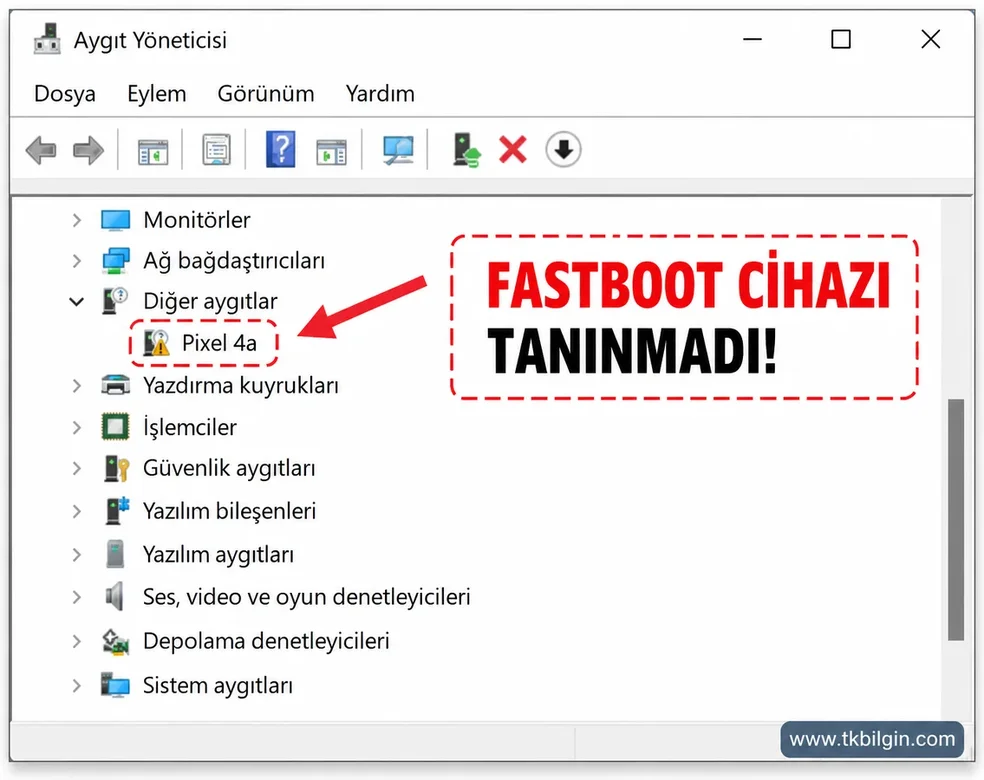The image size is (984, 780).
Task: Expand the Yazdırma kuyrukları node
Action: [x=77, y=385]
